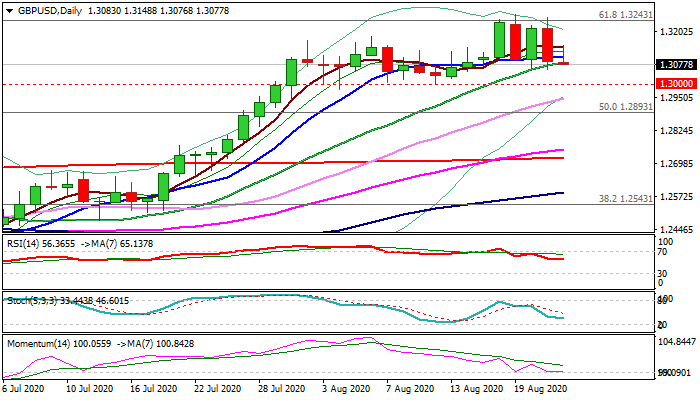Click the 61.8 Fibonacci level label
700x400 pixels.
coord(625,15)
